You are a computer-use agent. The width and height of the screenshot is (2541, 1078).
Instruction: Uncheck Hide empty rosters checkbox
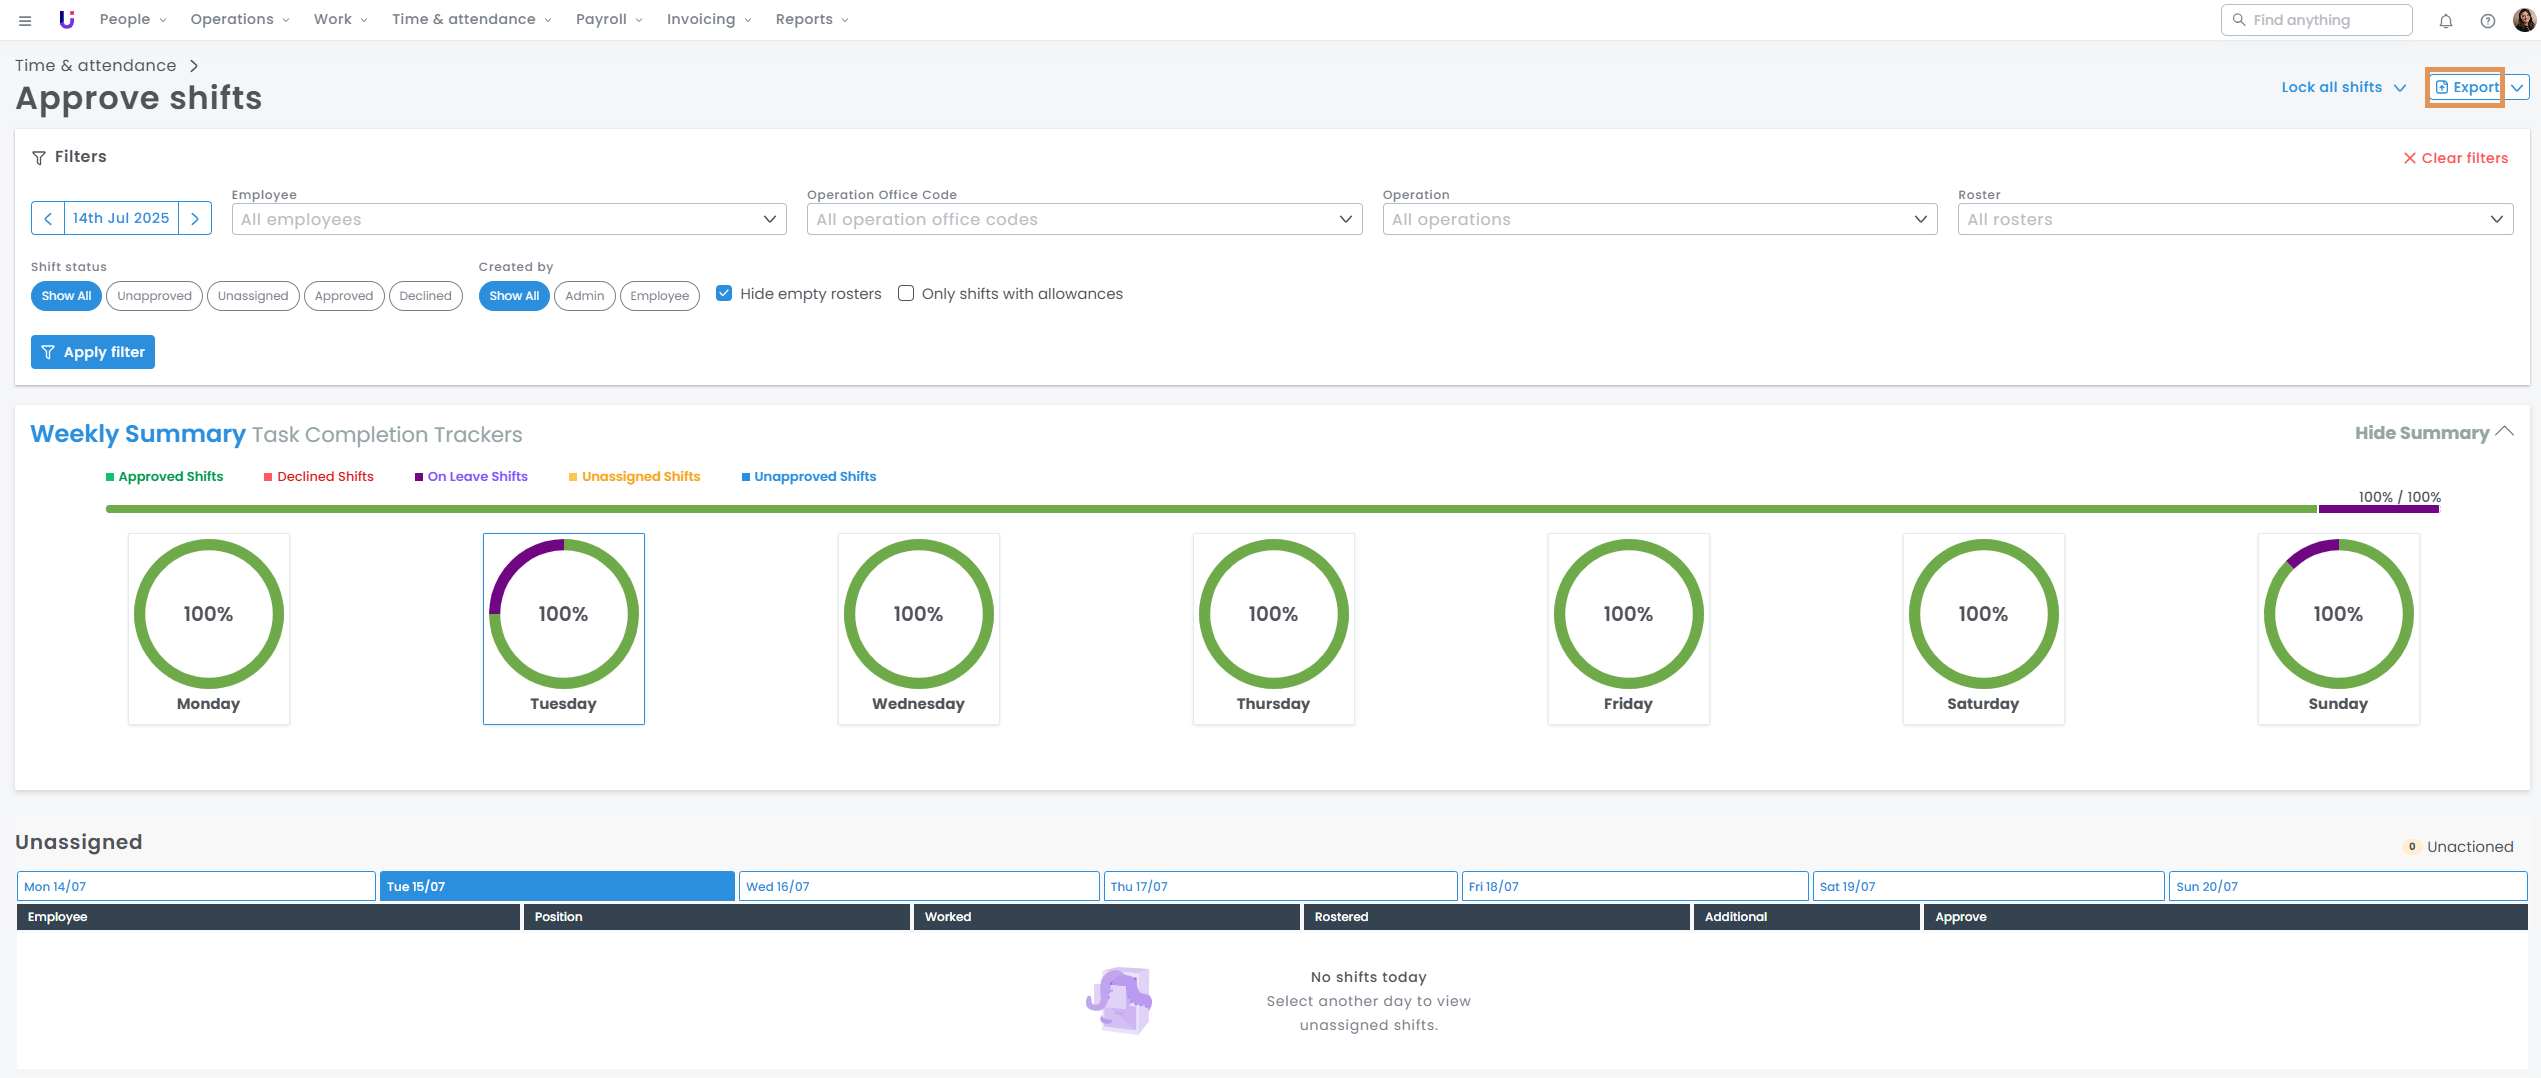coord(724,293)
